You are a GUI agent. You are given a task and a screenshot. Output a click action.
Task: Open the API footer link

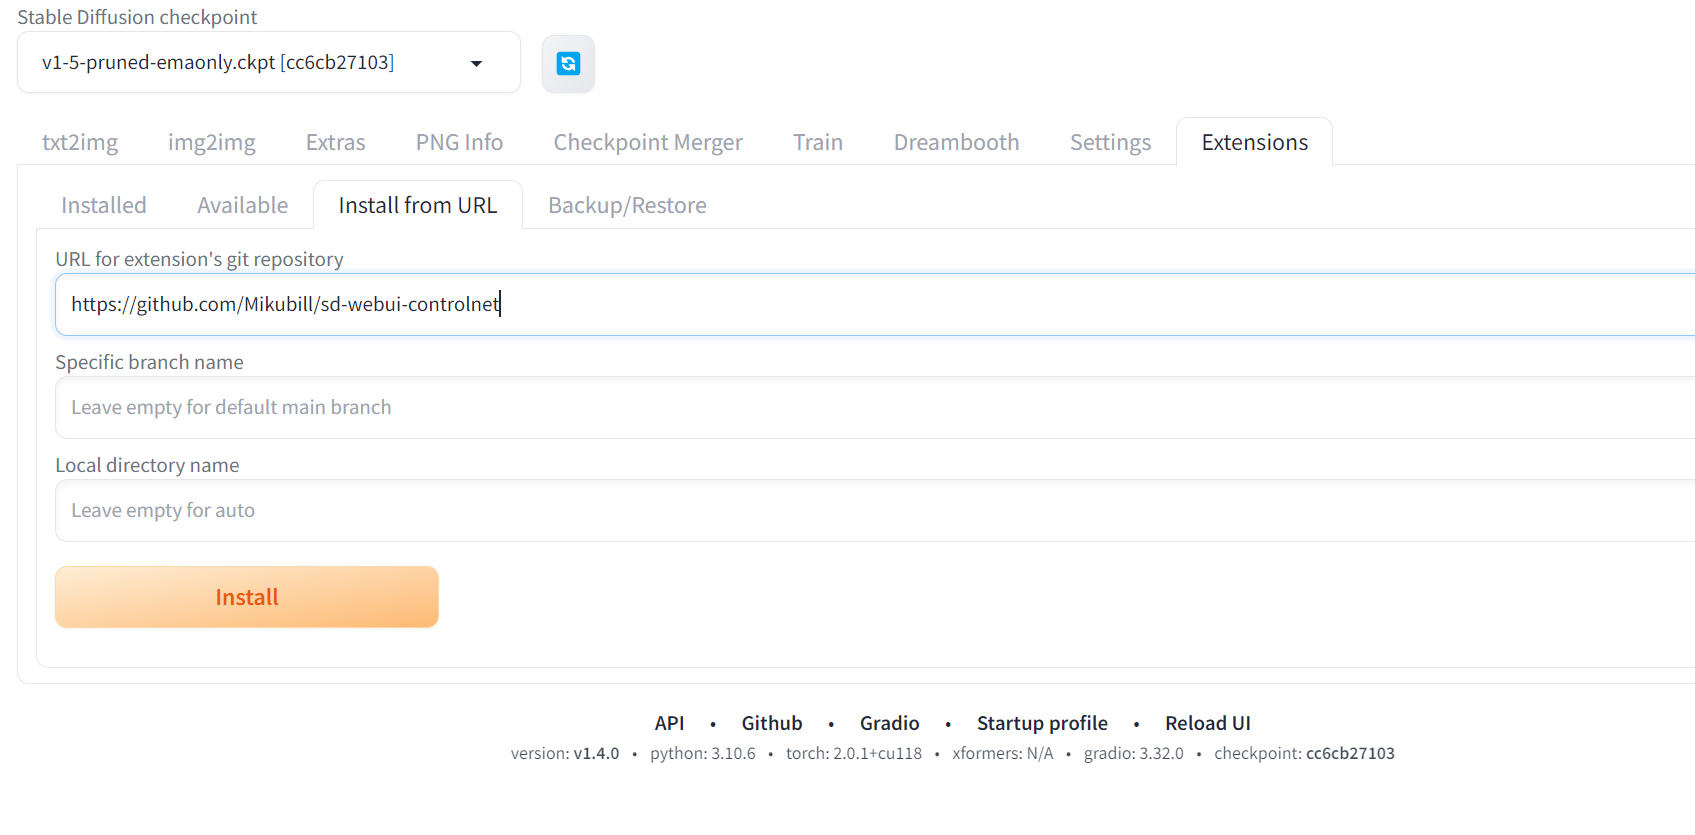point(669,723)
